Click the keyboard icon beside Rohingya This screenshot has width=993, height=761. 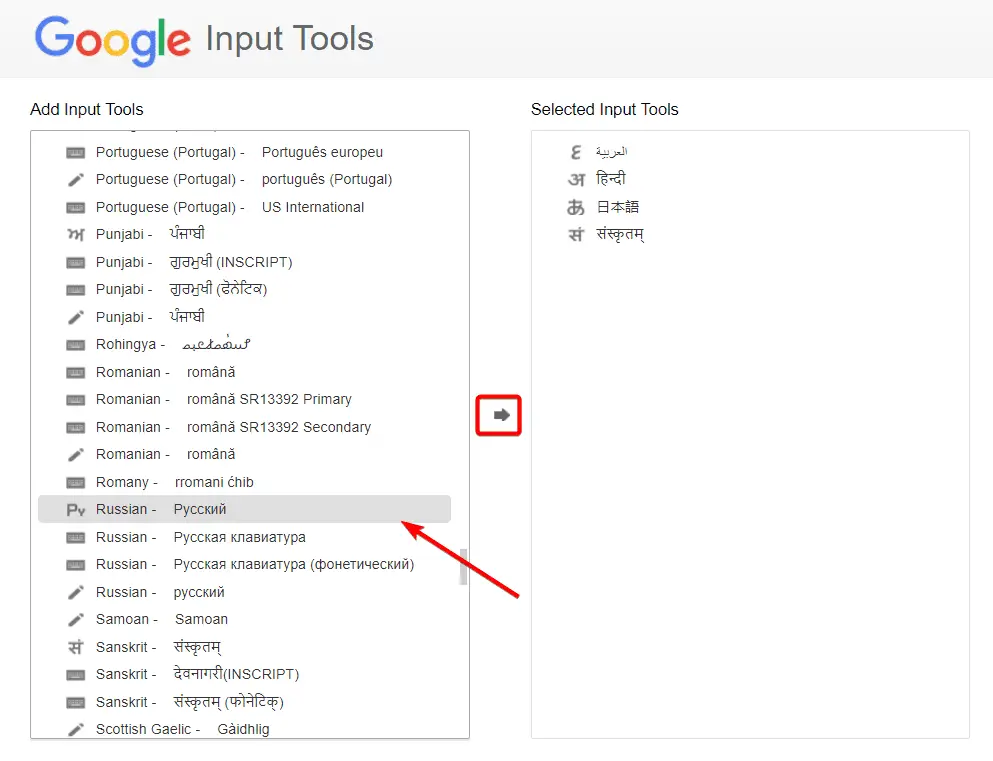click(75, 345)
